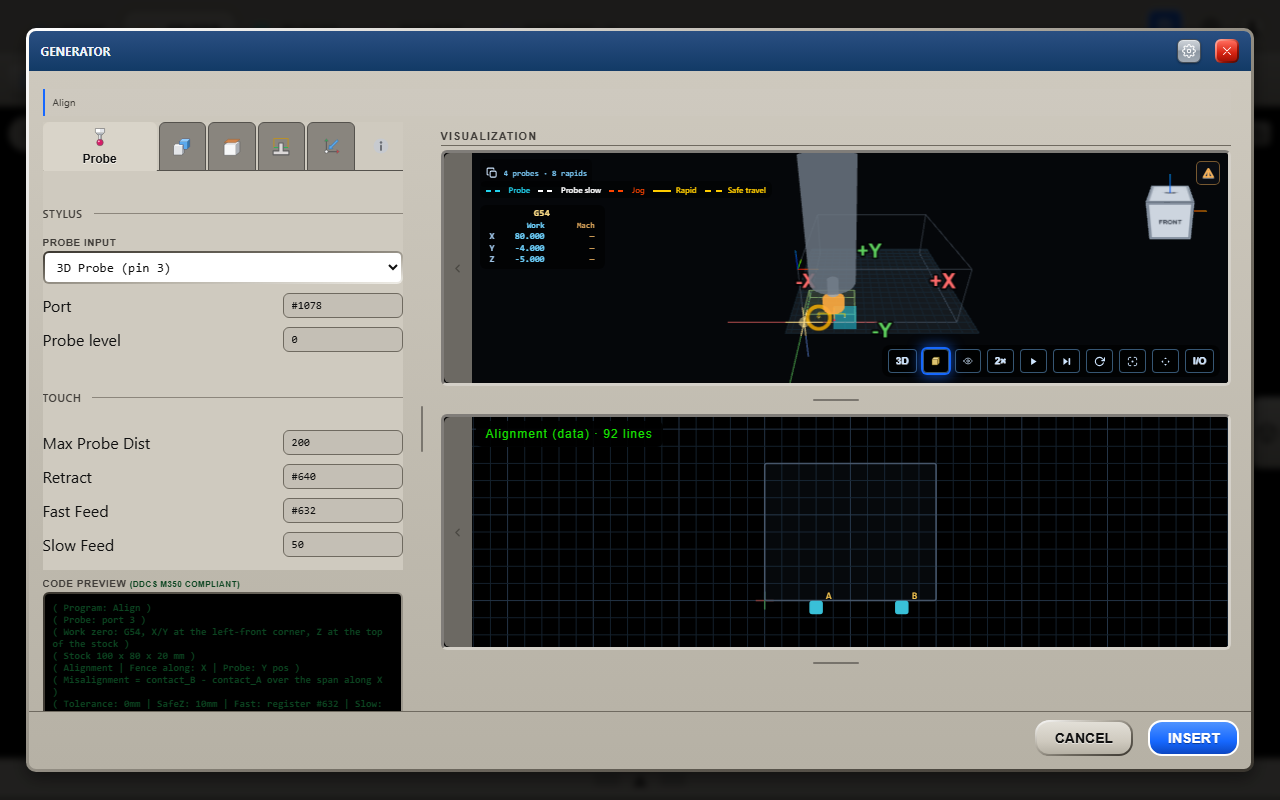Open the stock cube tab with orange top
Screen dimensions: 1280x800
point(231,146)
